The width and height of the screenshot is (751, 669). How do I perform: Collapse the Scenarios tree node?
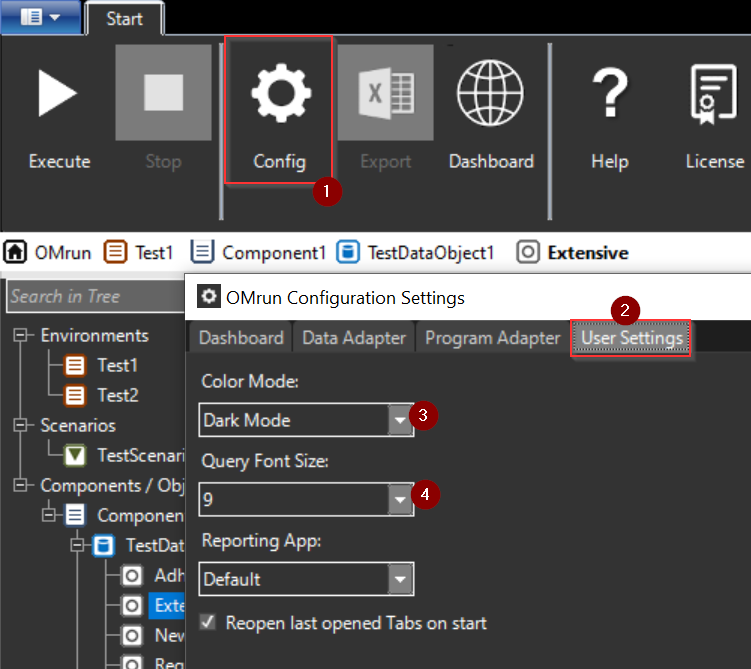point(20,425)
